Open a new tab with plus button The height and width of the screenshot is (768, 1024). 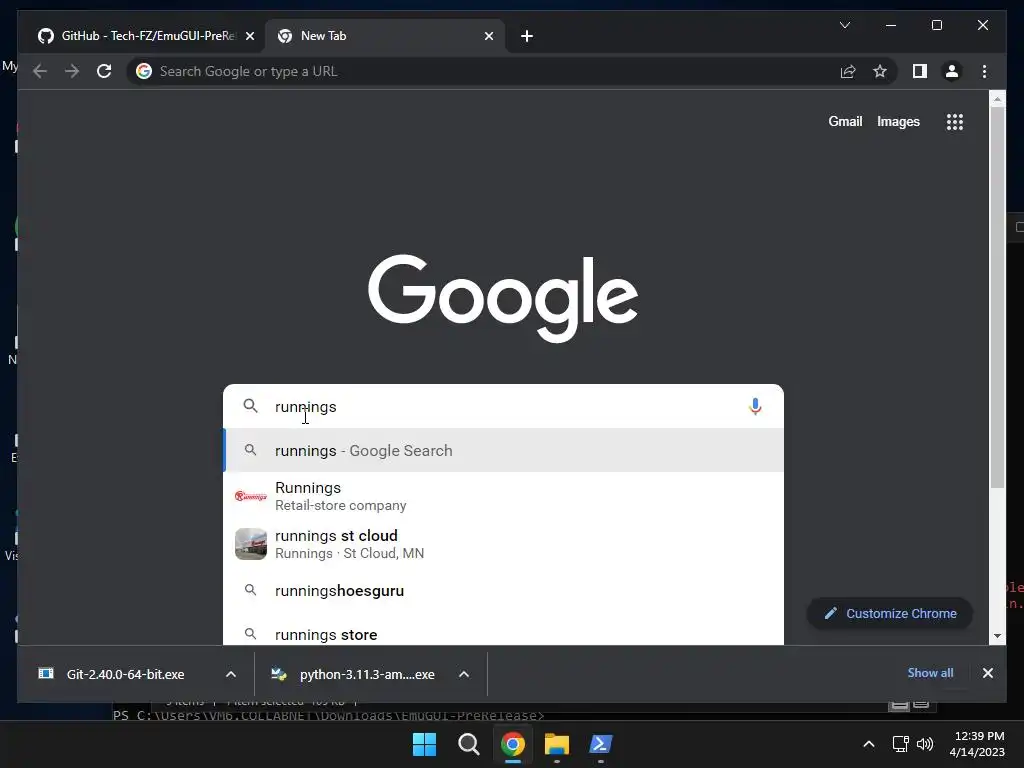(526, 36)
